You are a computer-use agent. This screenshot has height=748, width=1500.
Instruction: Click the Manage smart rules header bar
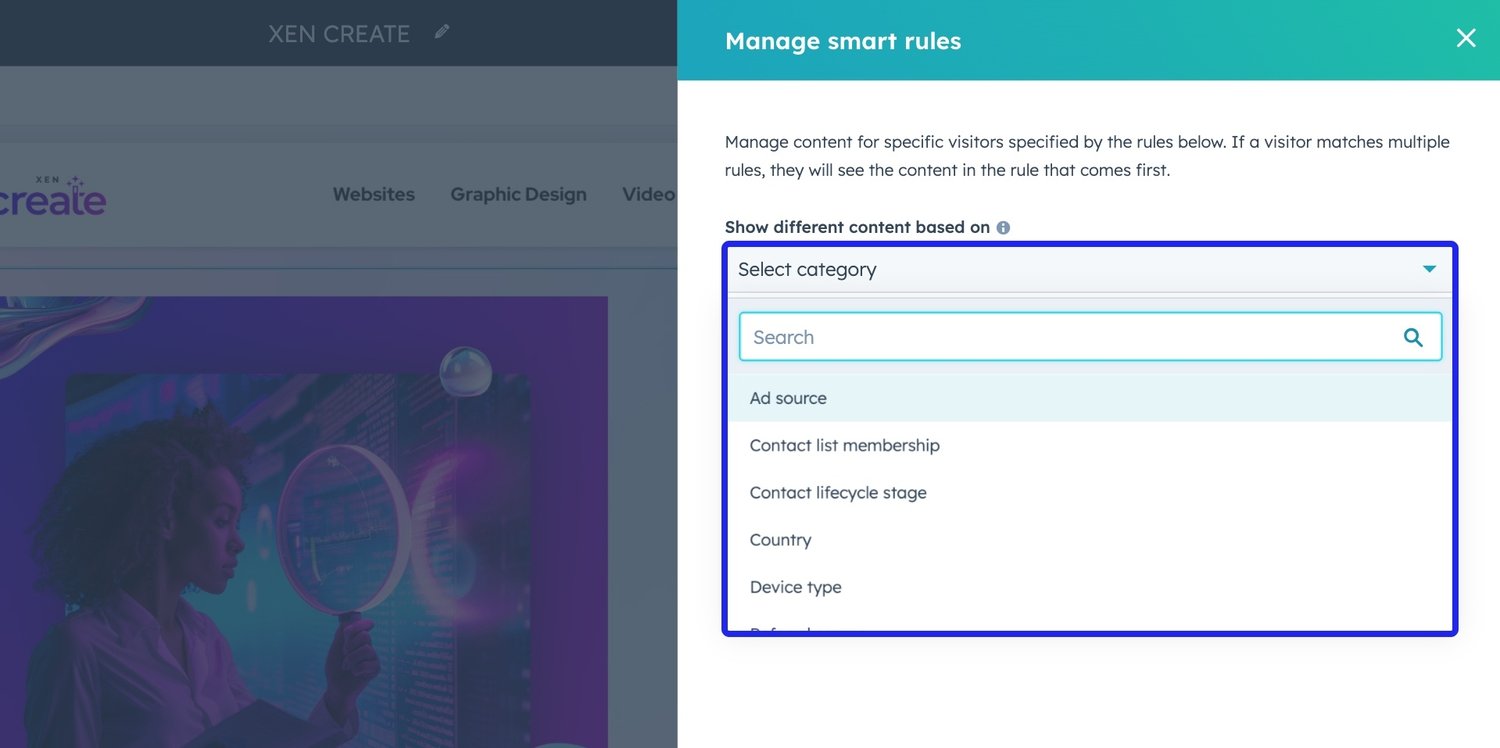coord(842,41)
